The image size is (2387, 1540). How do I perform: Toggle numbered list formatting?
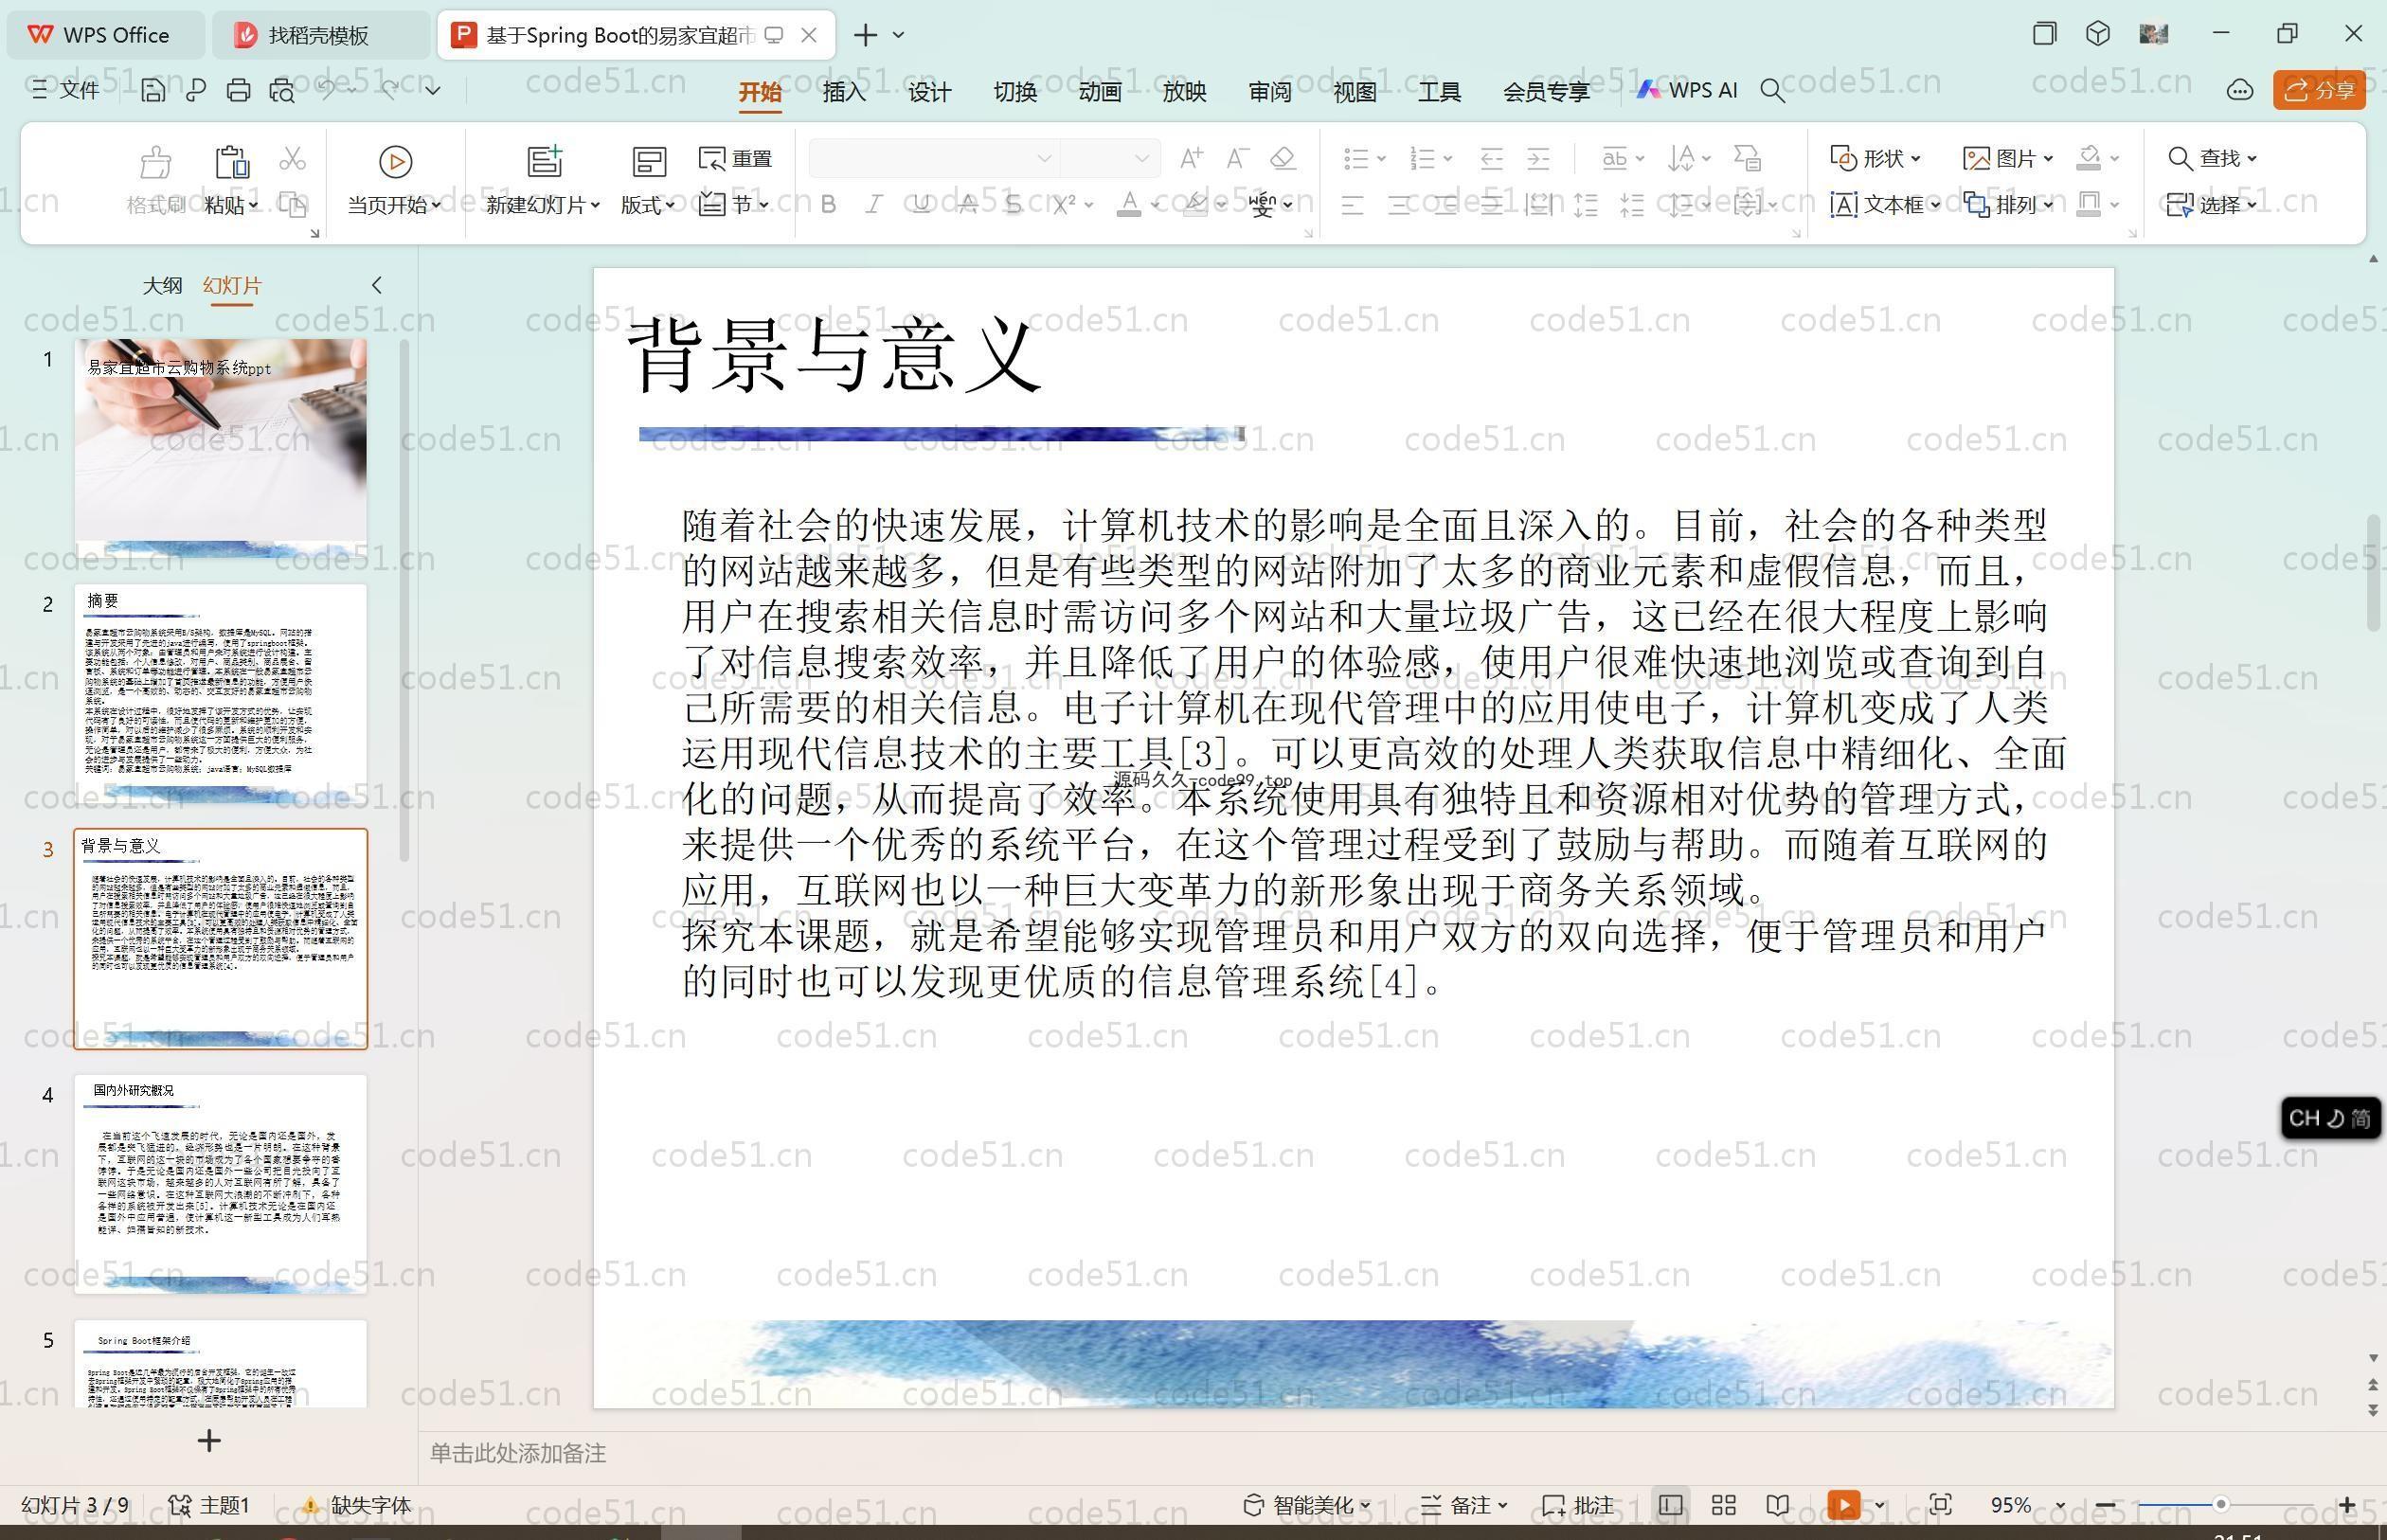(x=1422, y=158)
